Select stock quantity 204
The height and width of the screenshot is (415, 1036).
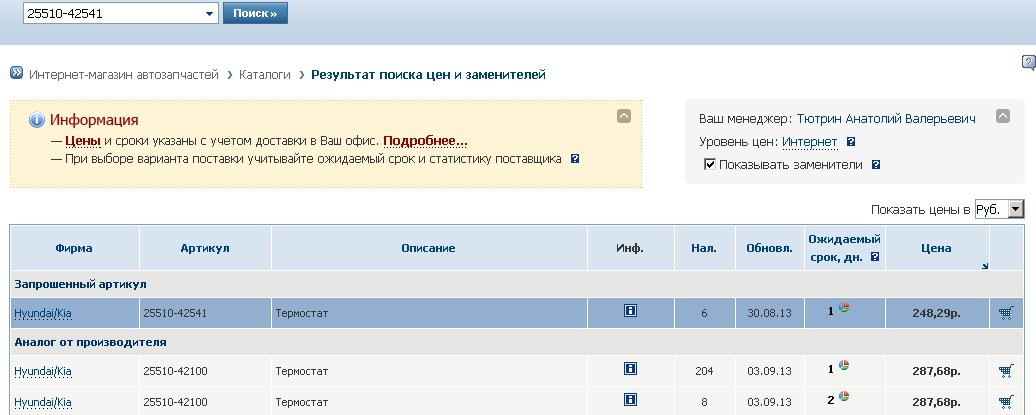[704, 371]
